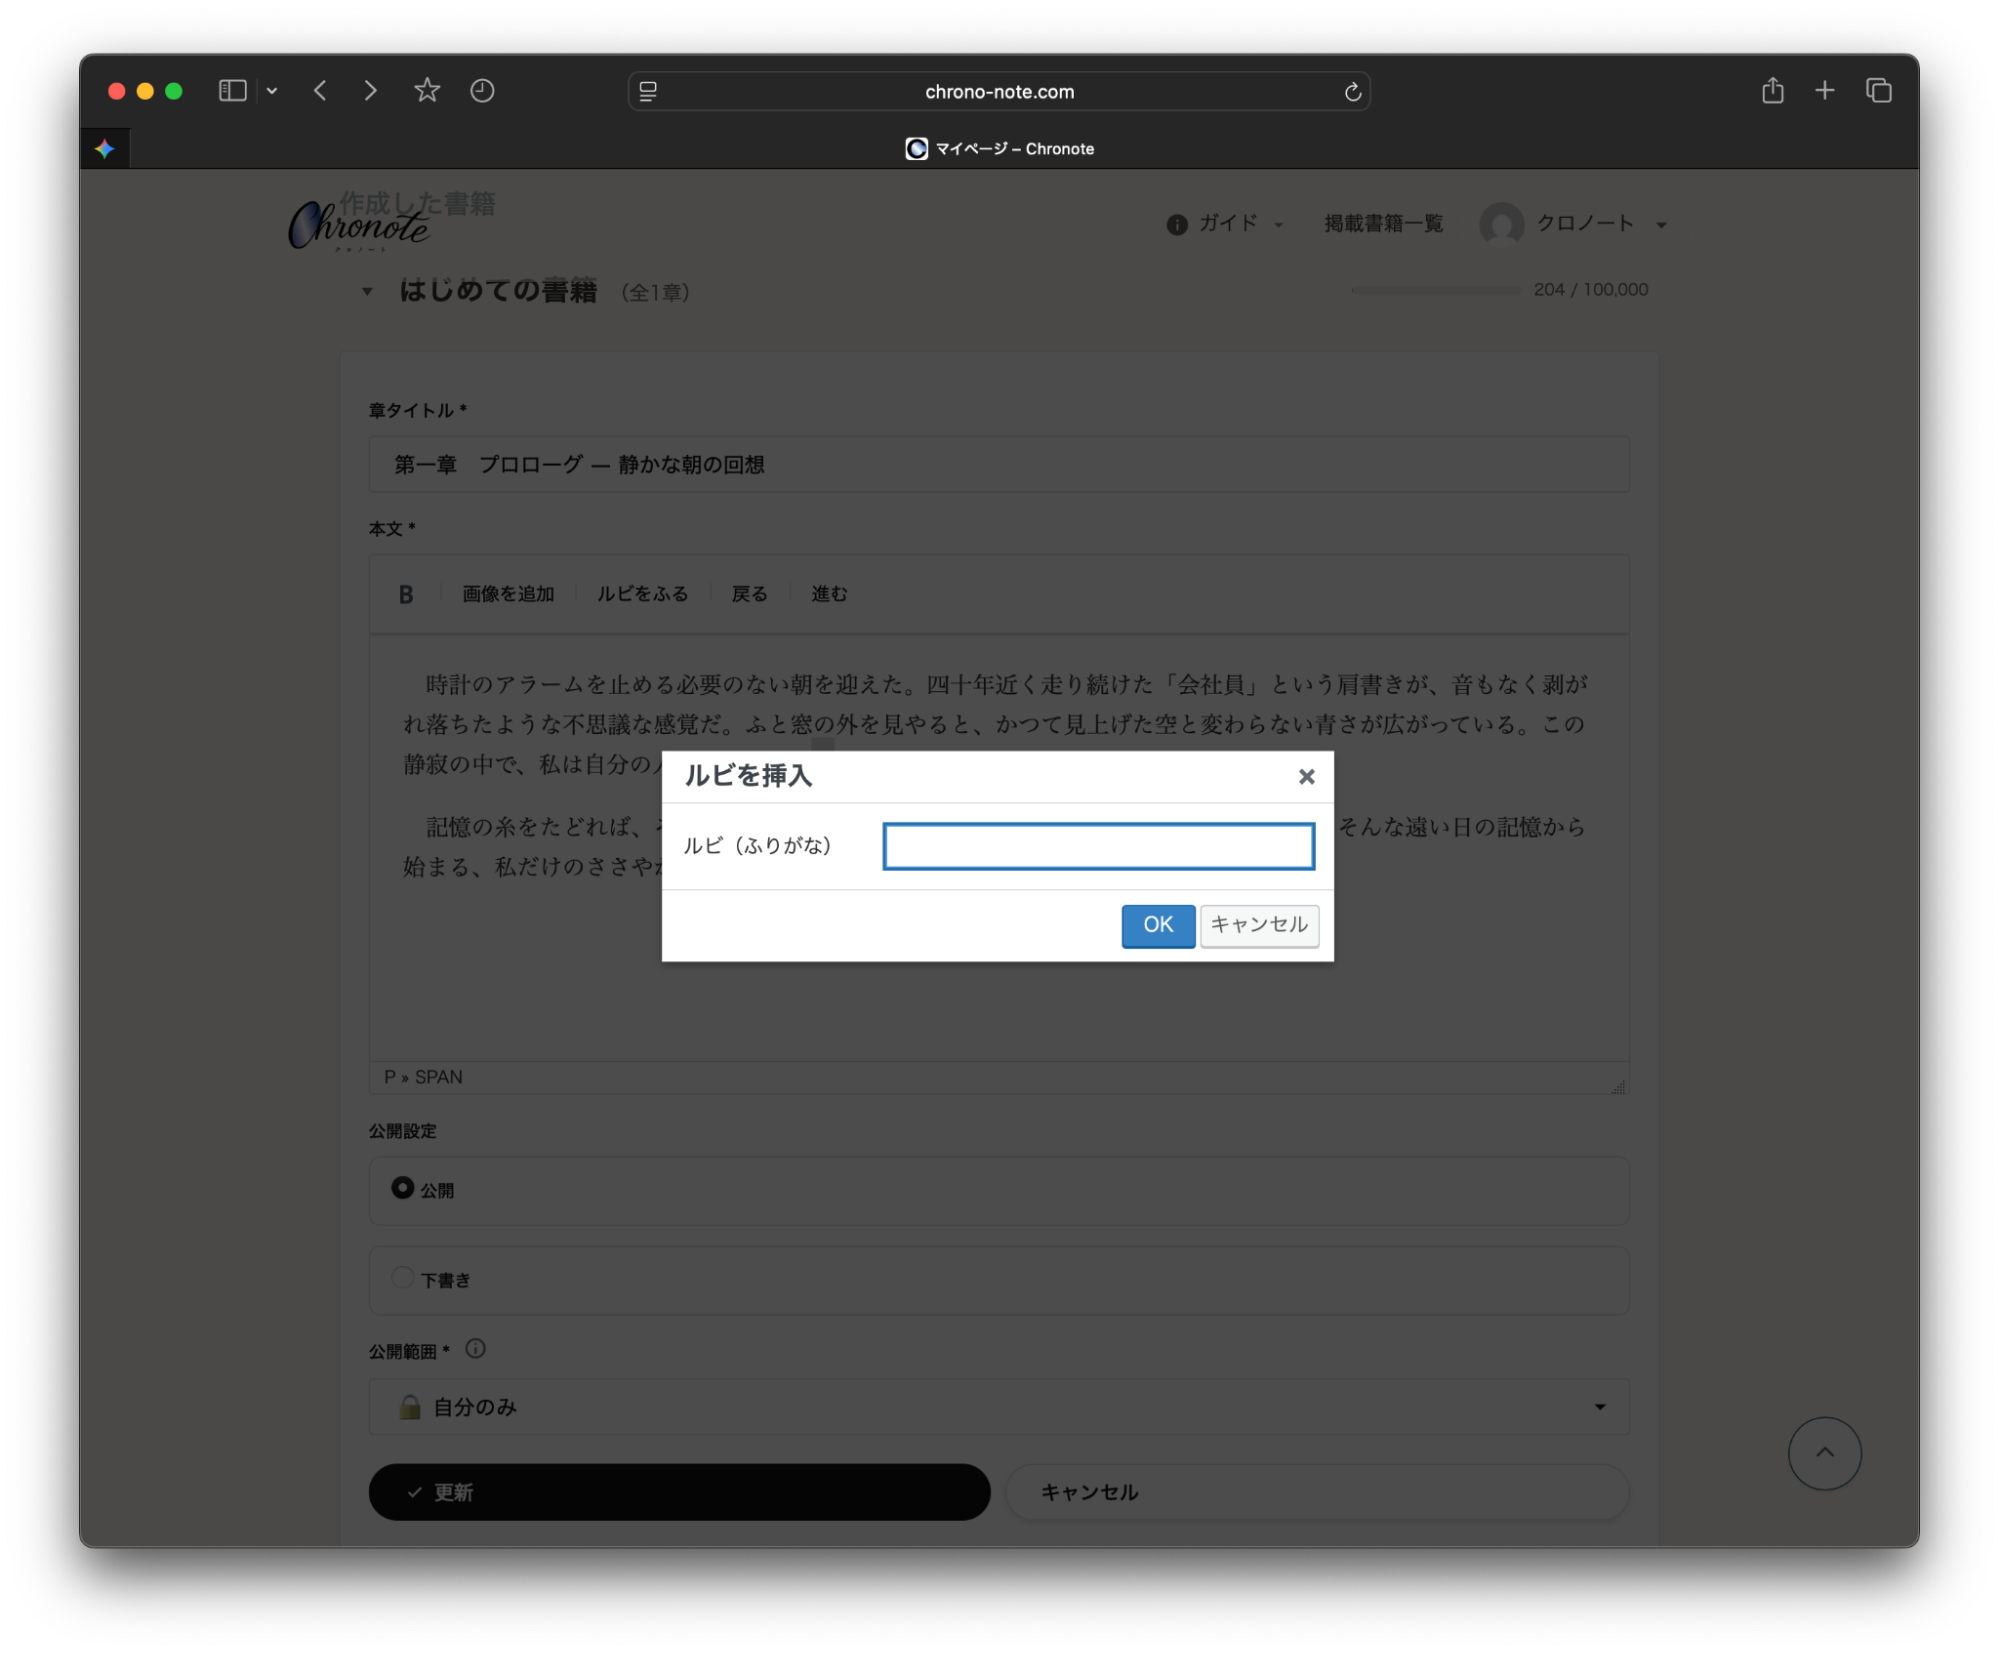The image size is (1999, 1654).
Task: Select the 公開 radio button
Action: (x=402, y=1188)
